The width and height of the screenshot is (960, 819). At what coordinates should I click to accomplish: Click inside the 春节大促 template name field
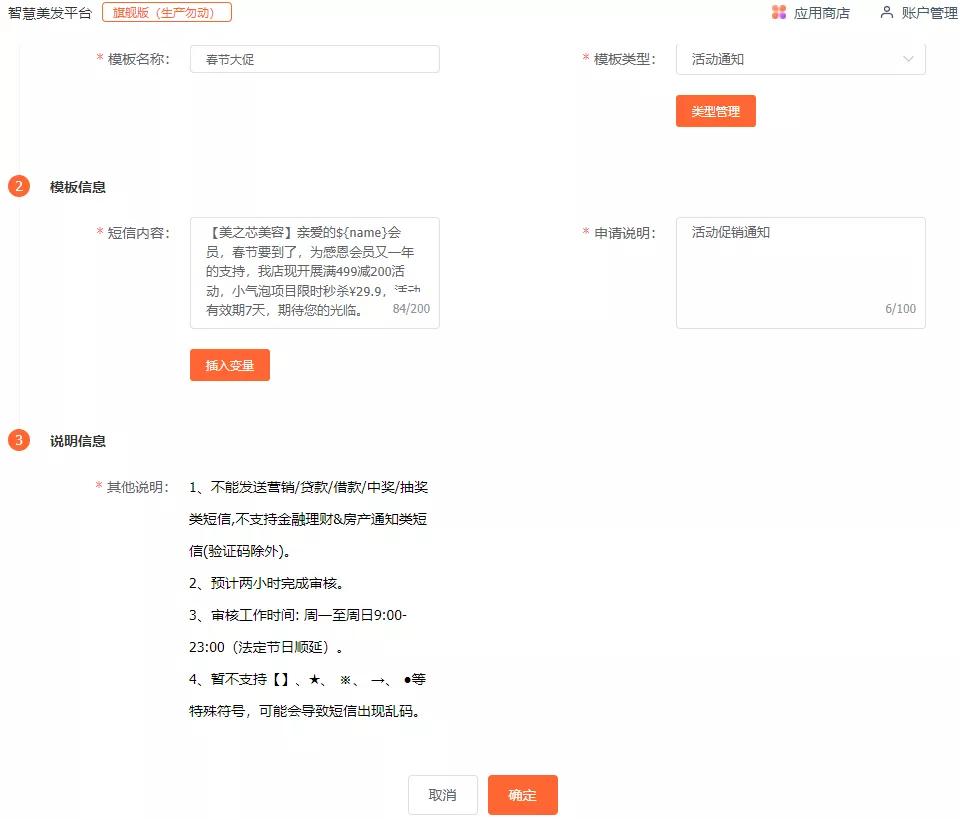click(314, 58)
